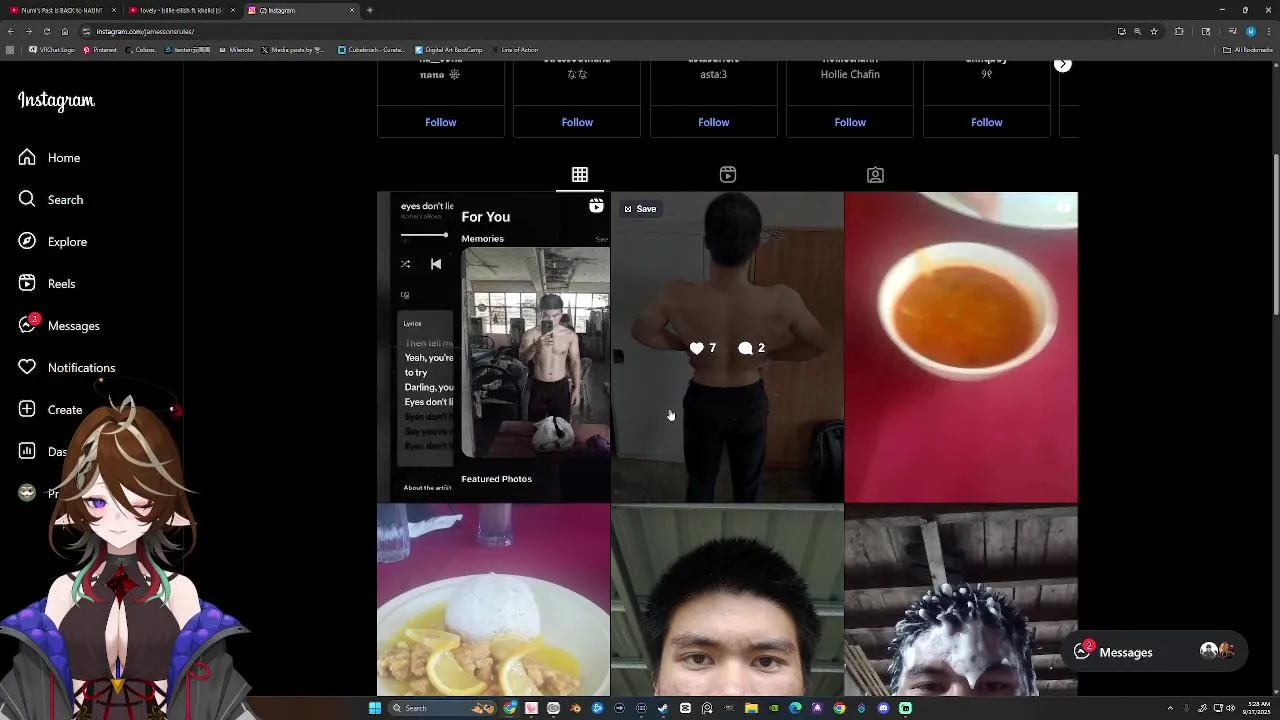Open File Explorer from the taskbar
1280x720 pixels.
(751, 708)
